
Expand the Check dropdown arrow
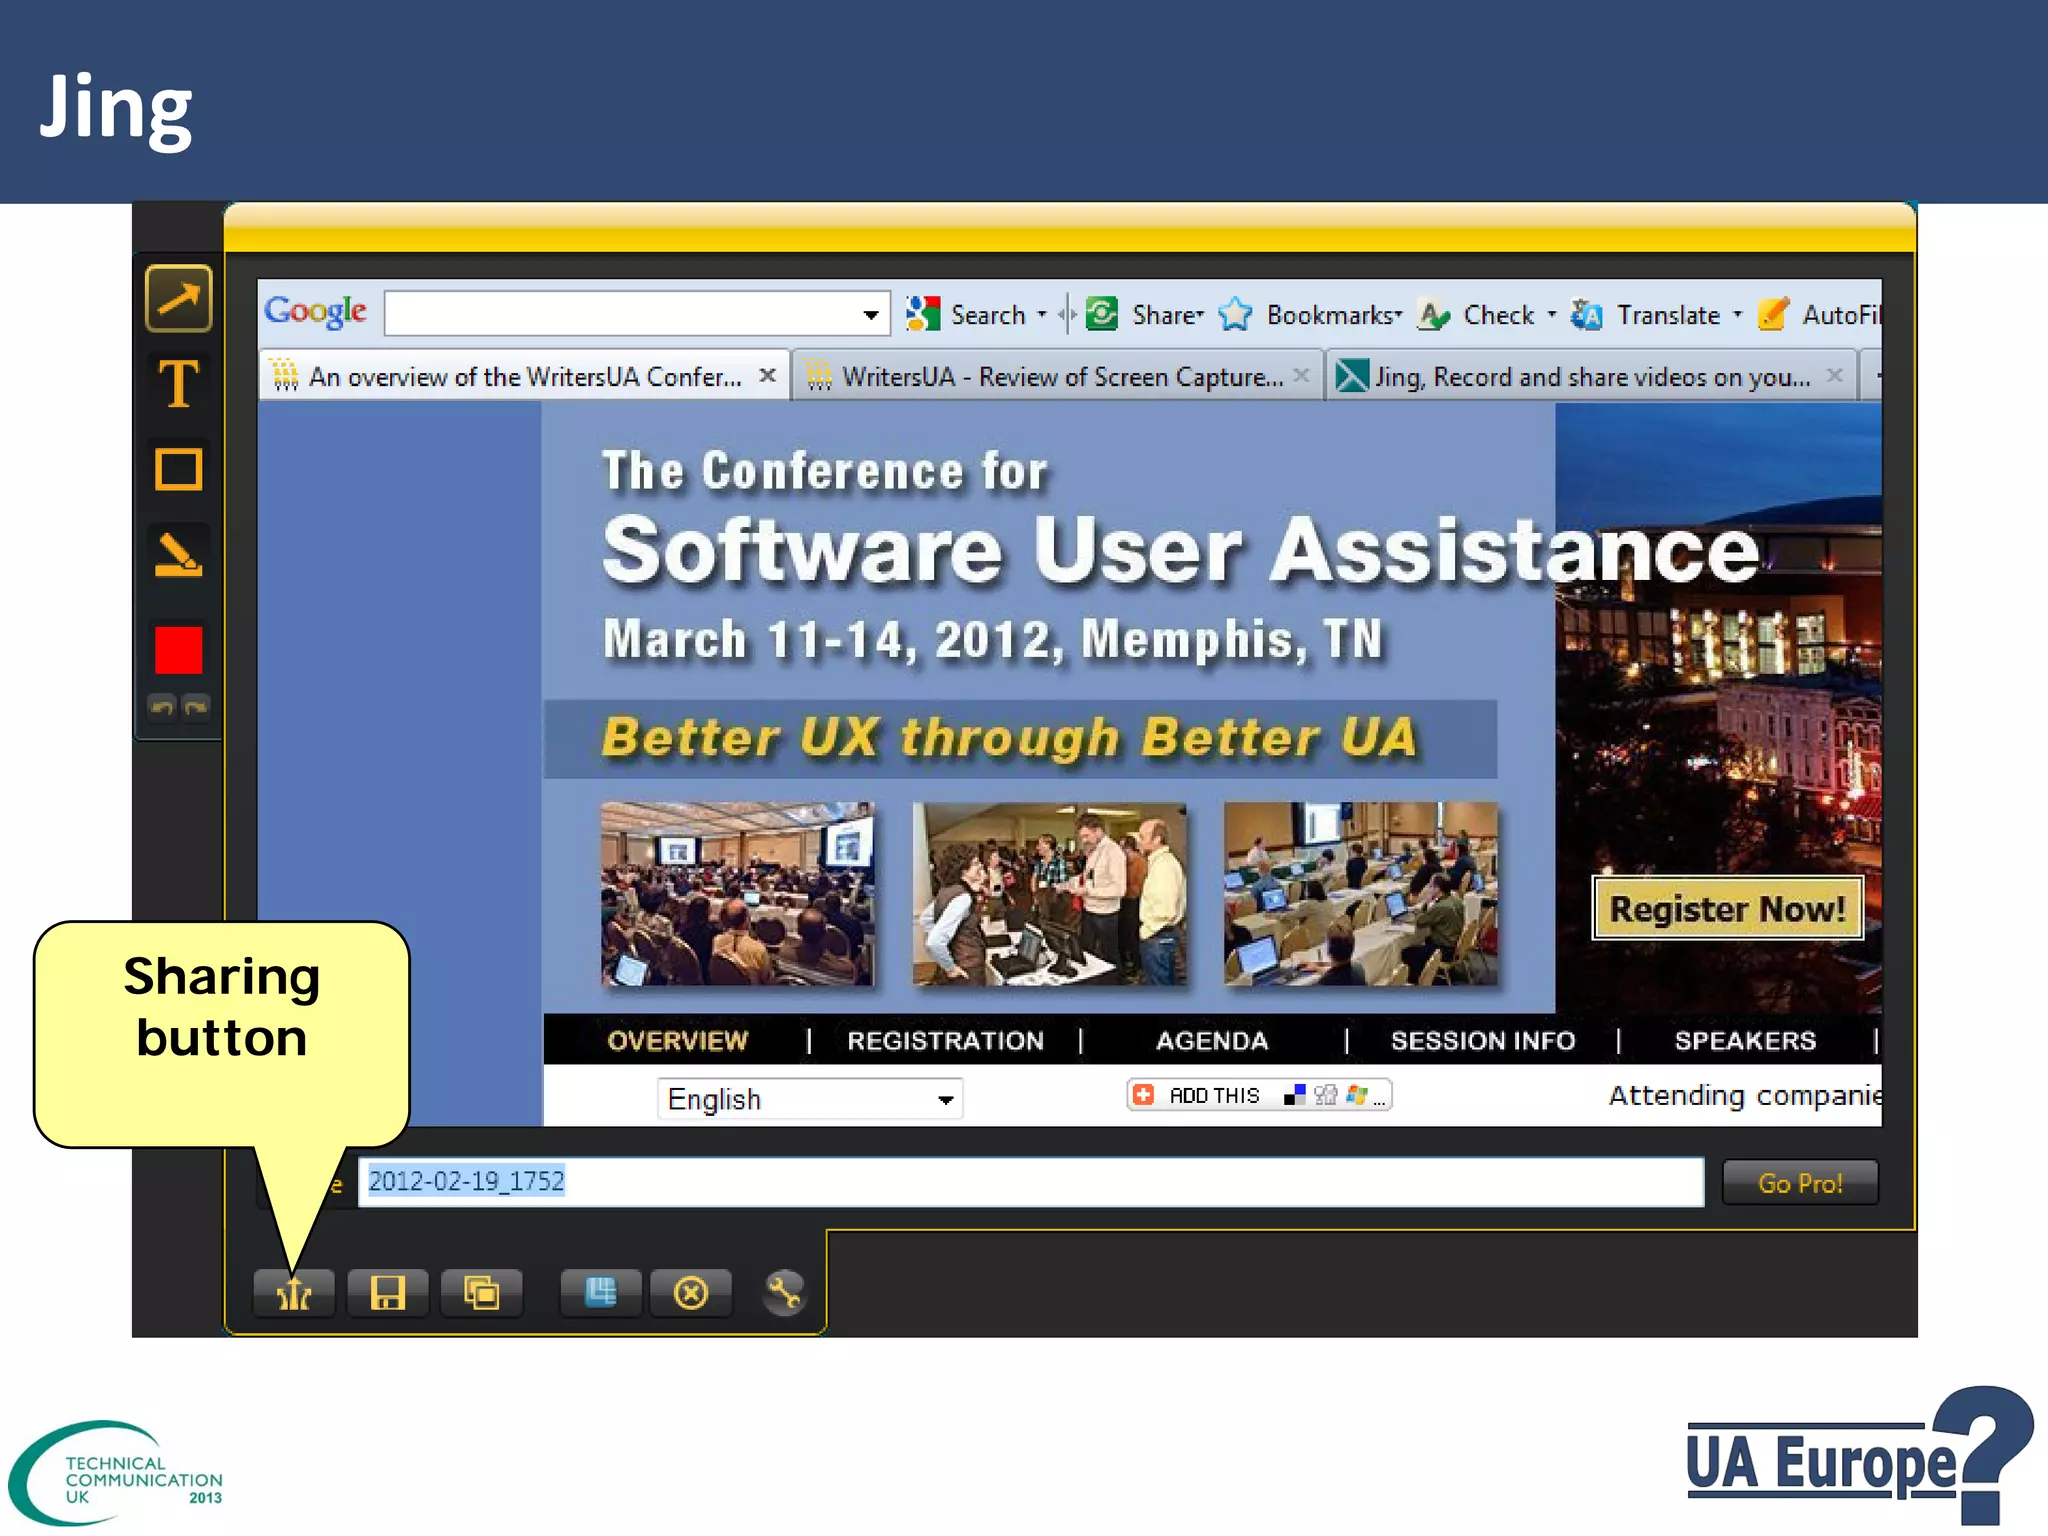point(1552,315)
